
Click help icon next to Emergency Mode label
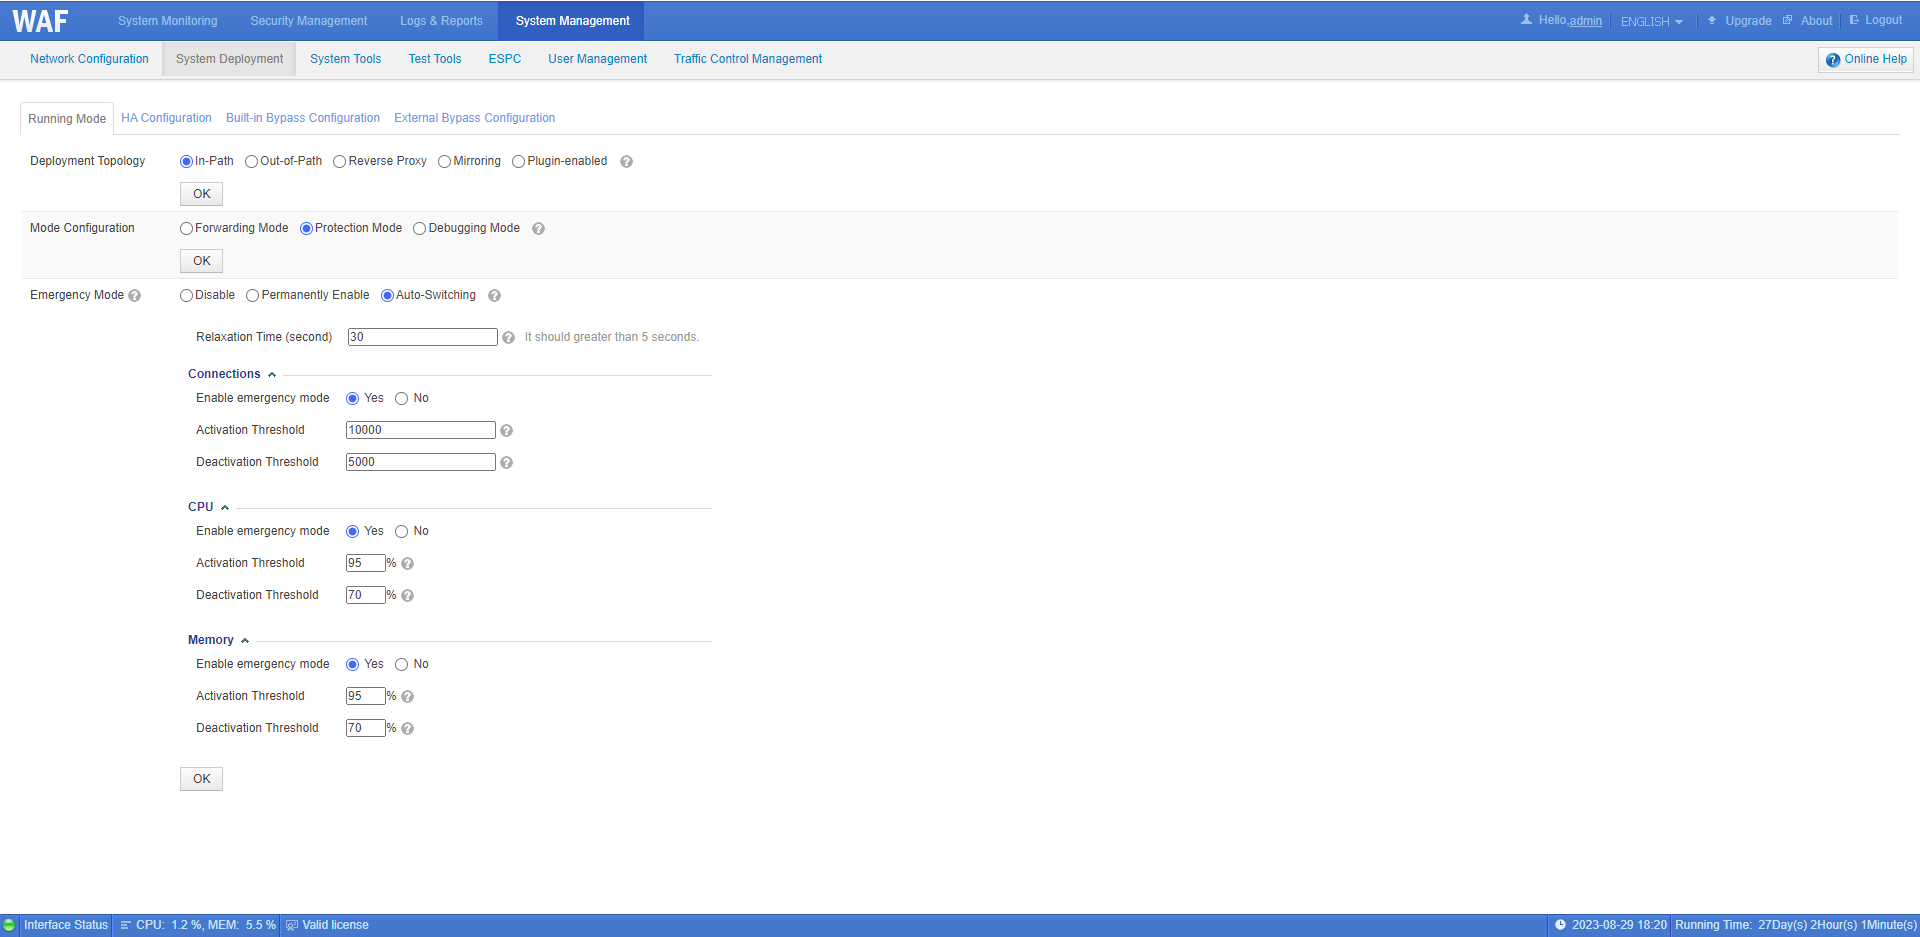(x=135, y=296)
